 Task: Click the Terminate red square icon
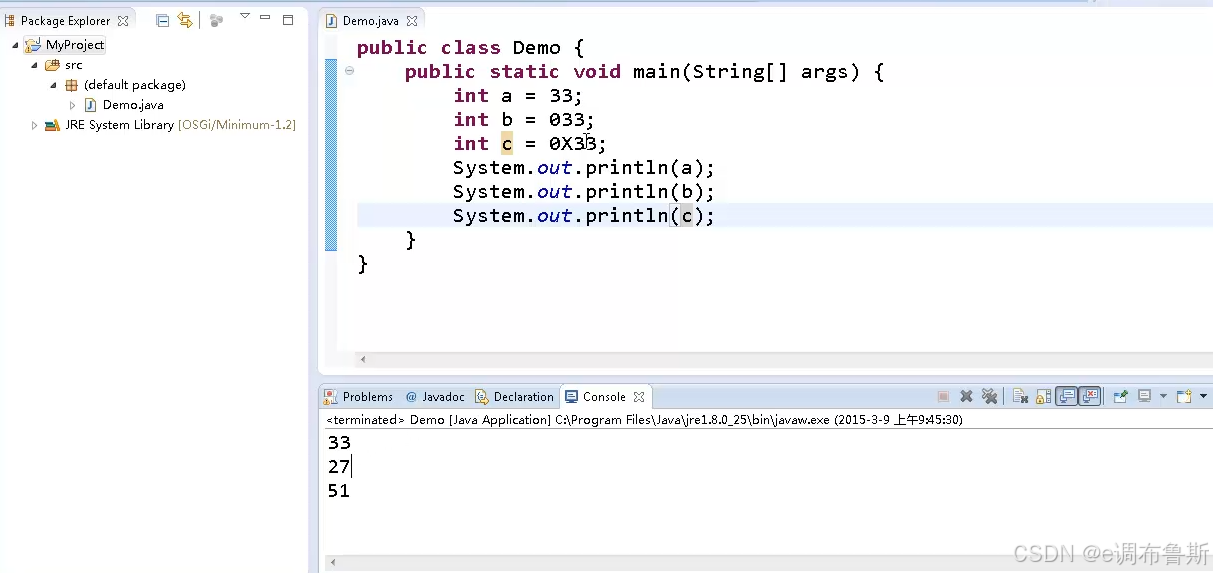click(943, 396)
